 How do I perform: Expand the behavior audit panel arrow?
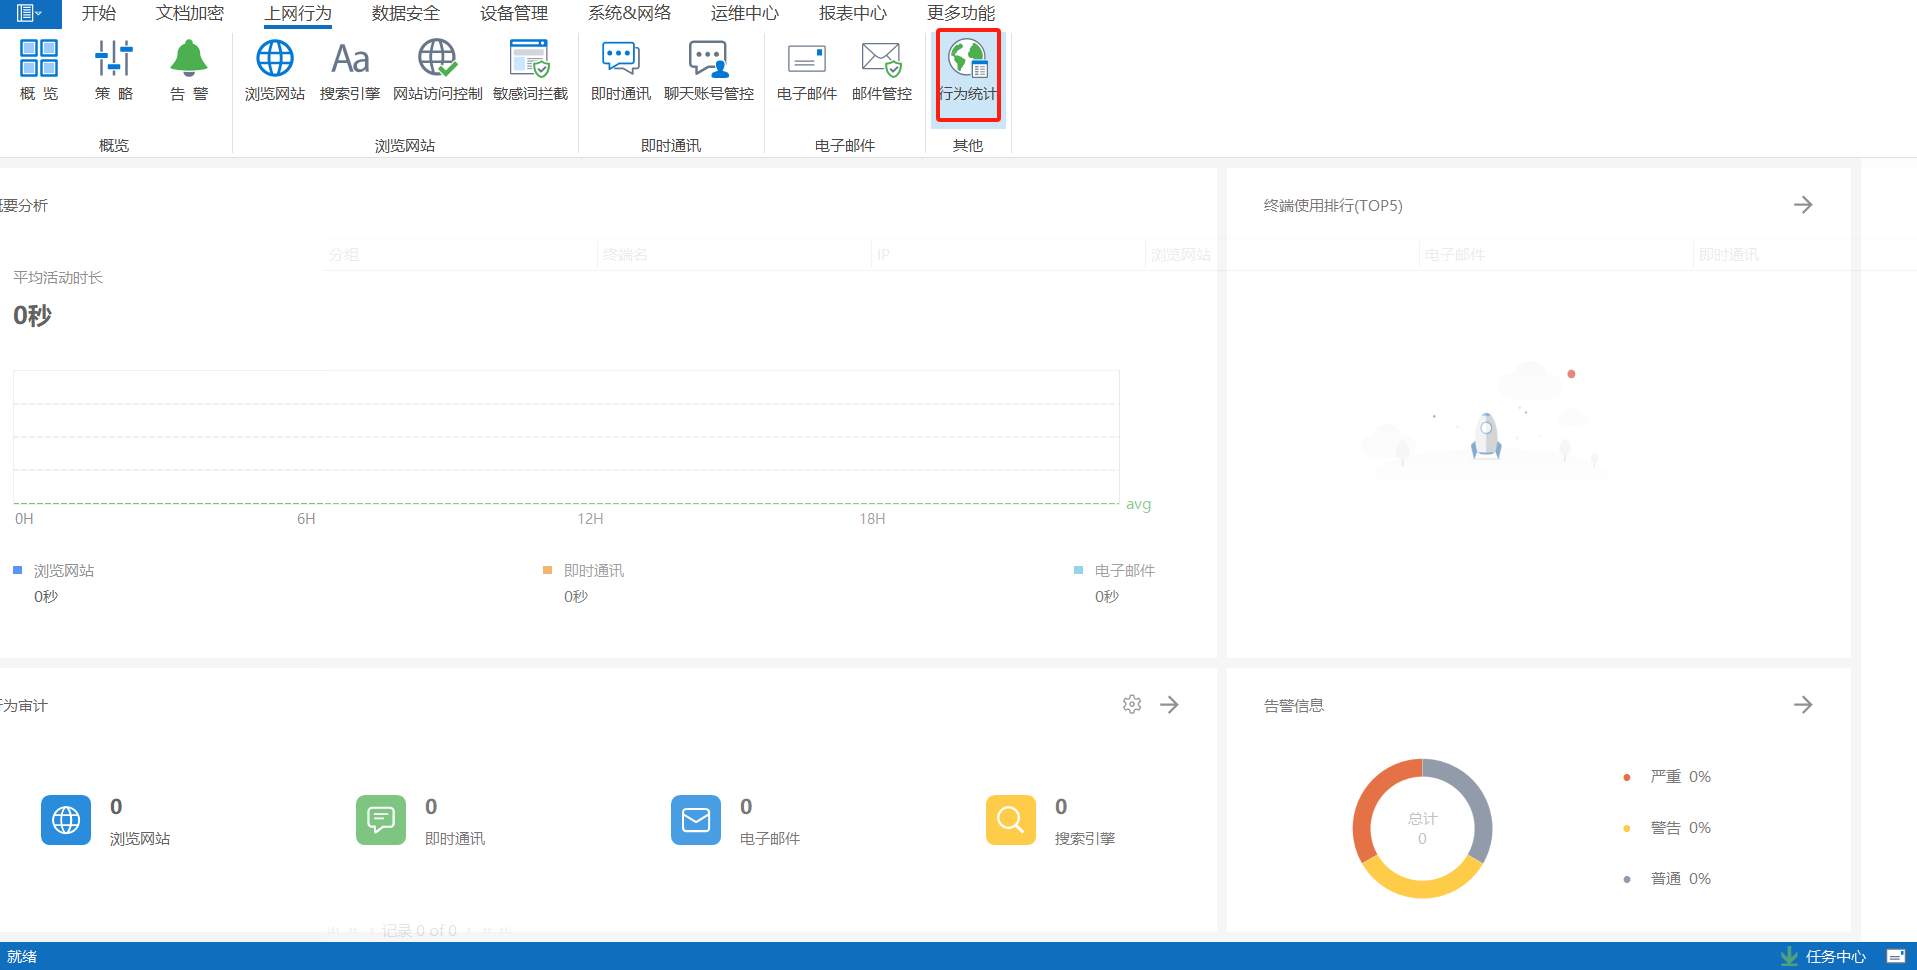[1169, 705]
